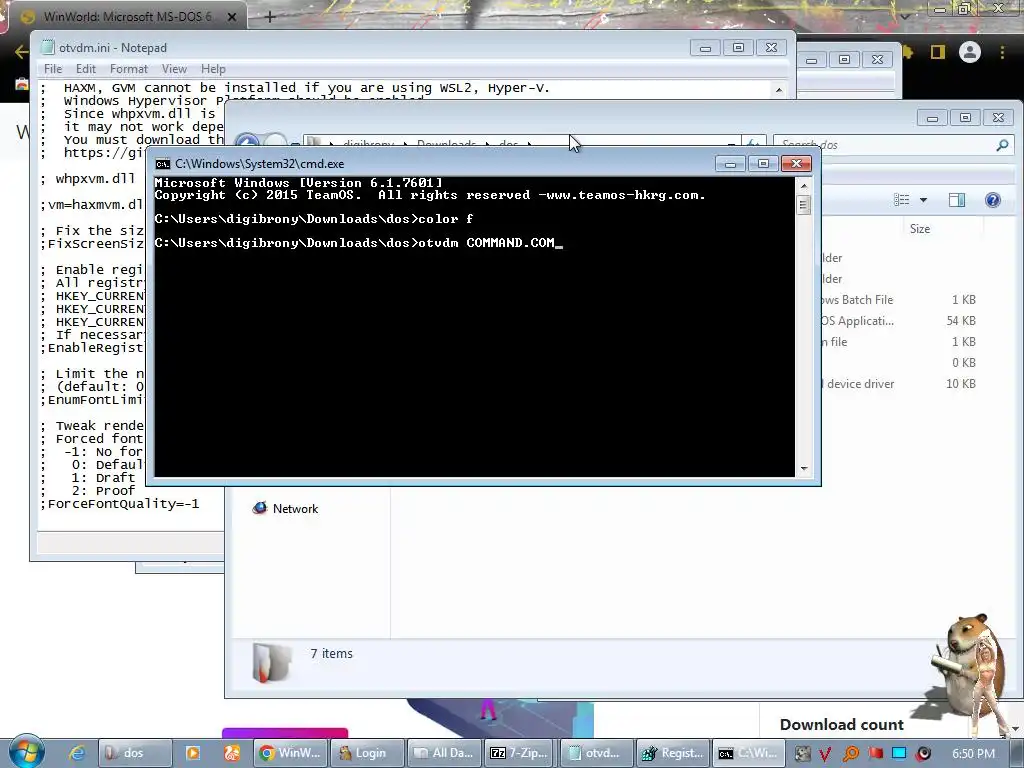Close the WinWorld Chrome tab
The width and height of the screenshot is (1024, 768).
pos(232,17)
